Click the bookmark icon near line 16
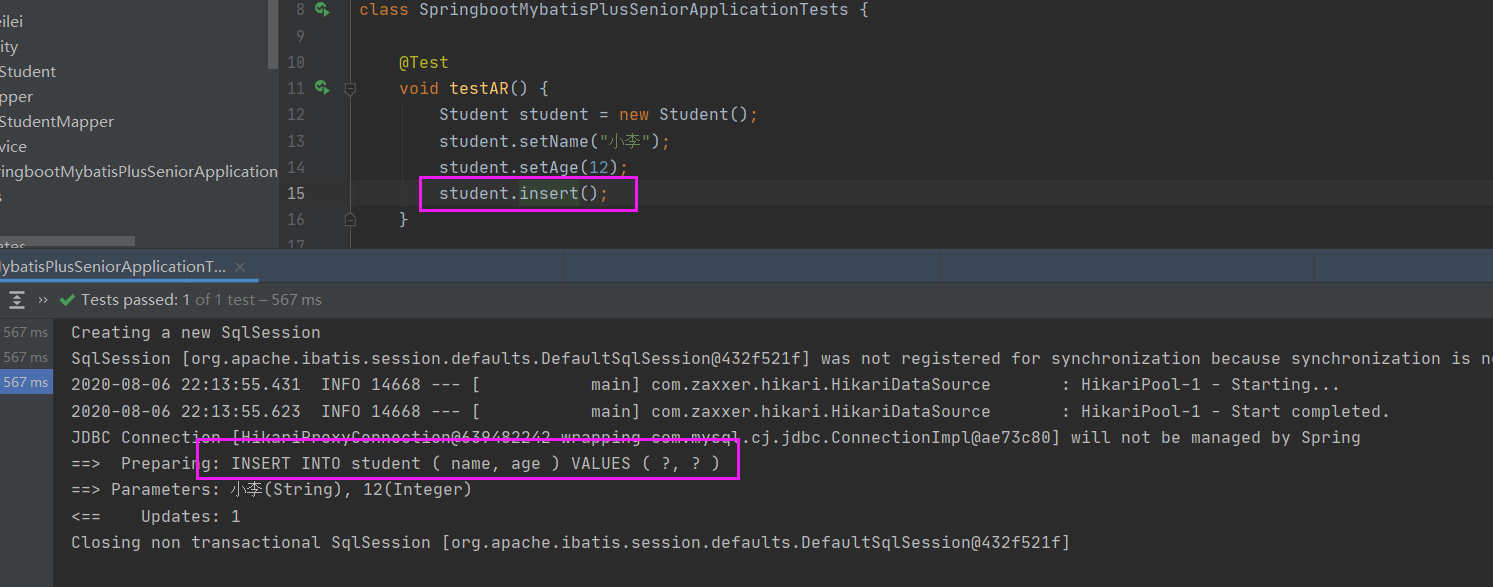Screen dimensions: 1493x587 350,218
